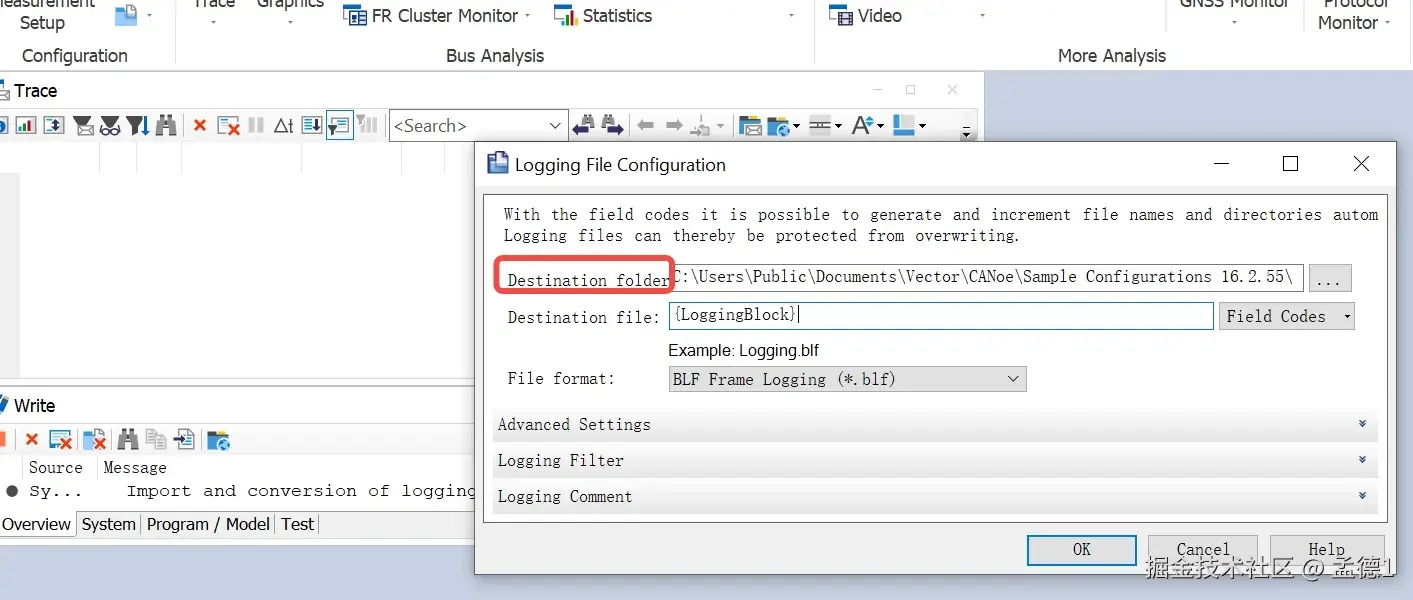Viewport: 1413px width, 600px height.
Task: Expand the Logging Filter section
Action: tap(935, 461)
